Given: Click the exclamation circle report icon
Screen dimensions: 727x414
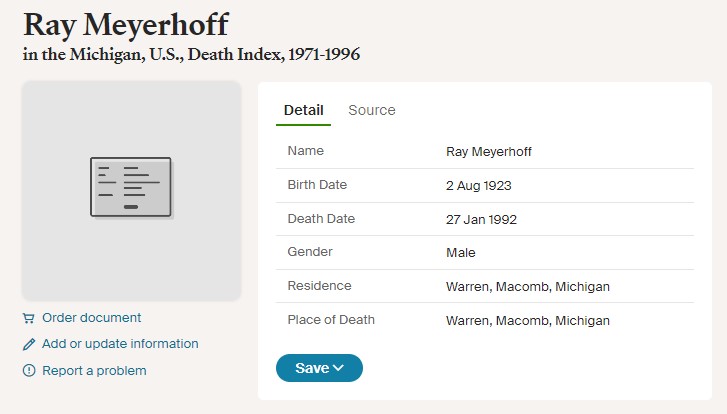Looking at the screenshot, I should [x=29, y=370].
